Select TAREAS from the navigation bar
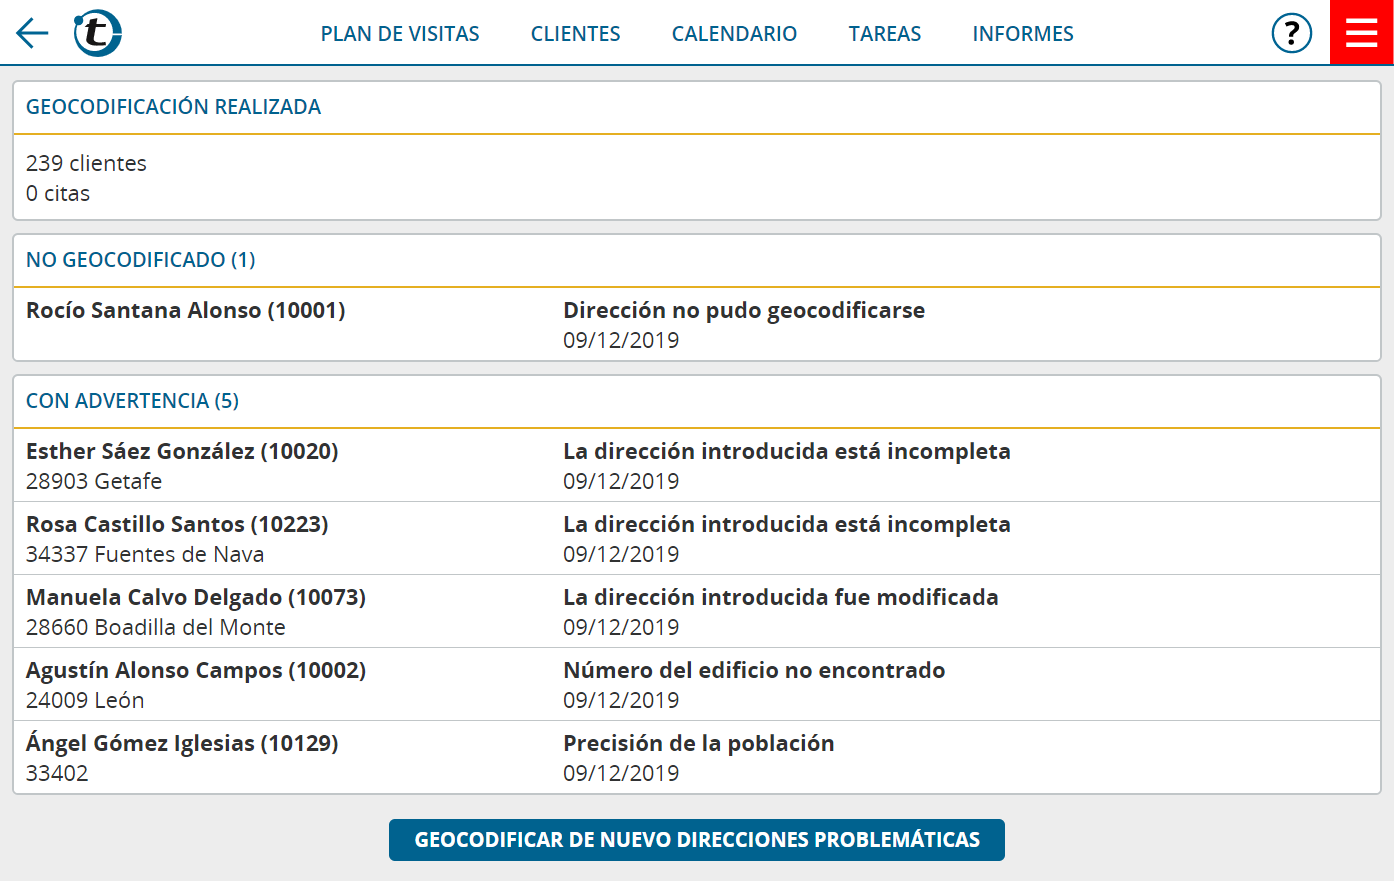 [x=885, y=34]
